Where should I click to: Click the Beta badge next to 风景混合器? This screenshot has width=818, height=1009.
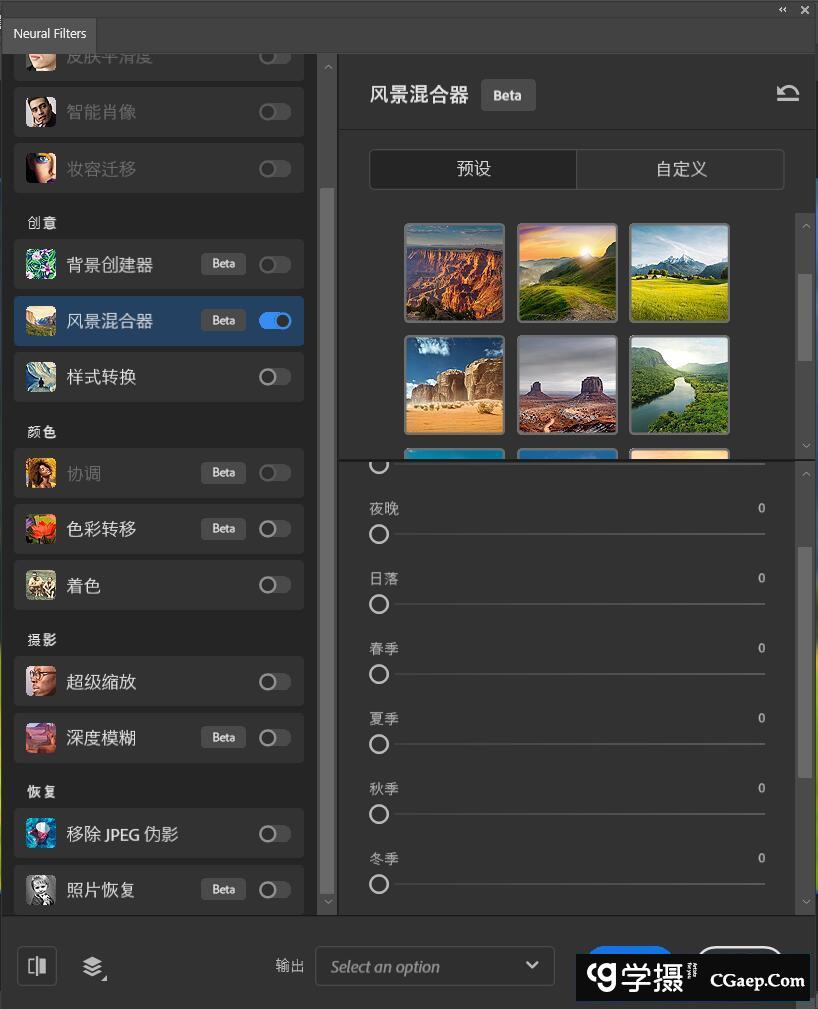[x=508, y=95]
